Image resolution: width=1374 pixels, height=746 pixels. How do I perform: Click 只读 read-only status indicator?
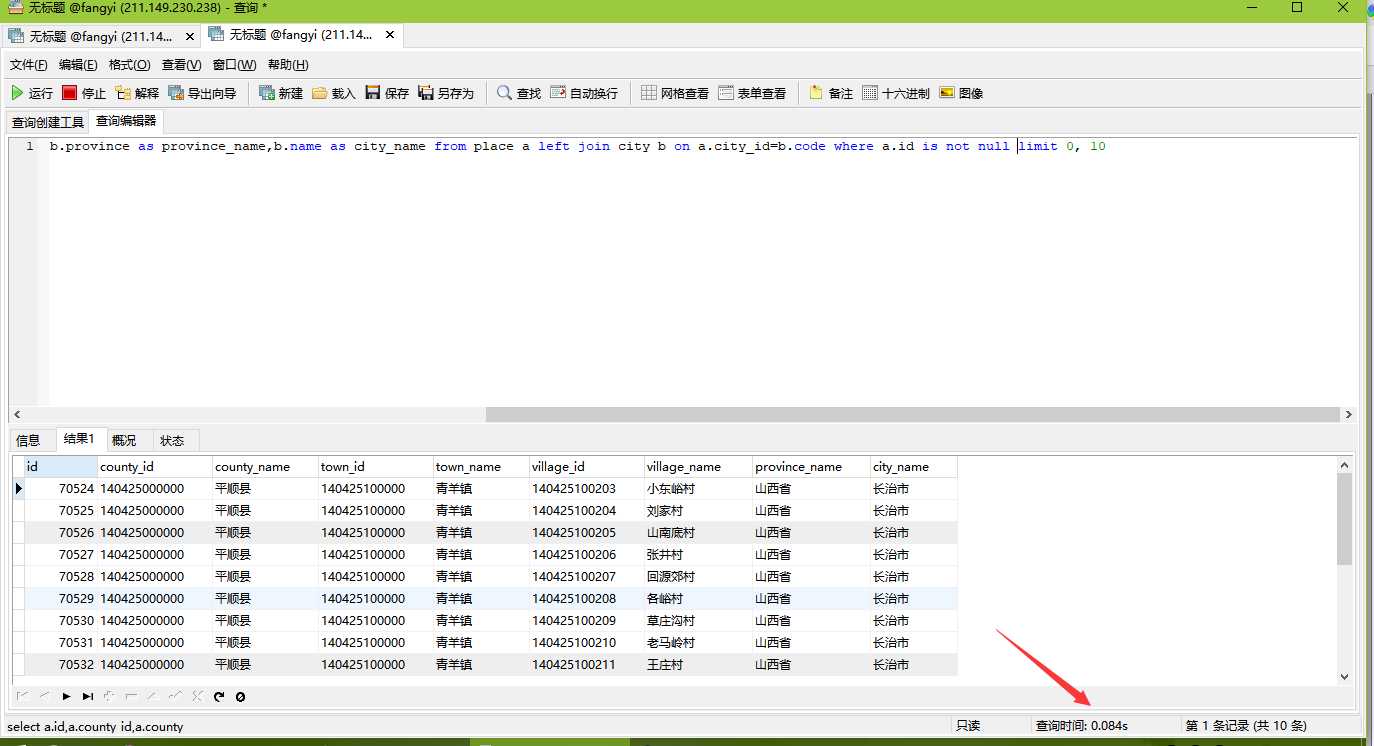click(968, 726)
